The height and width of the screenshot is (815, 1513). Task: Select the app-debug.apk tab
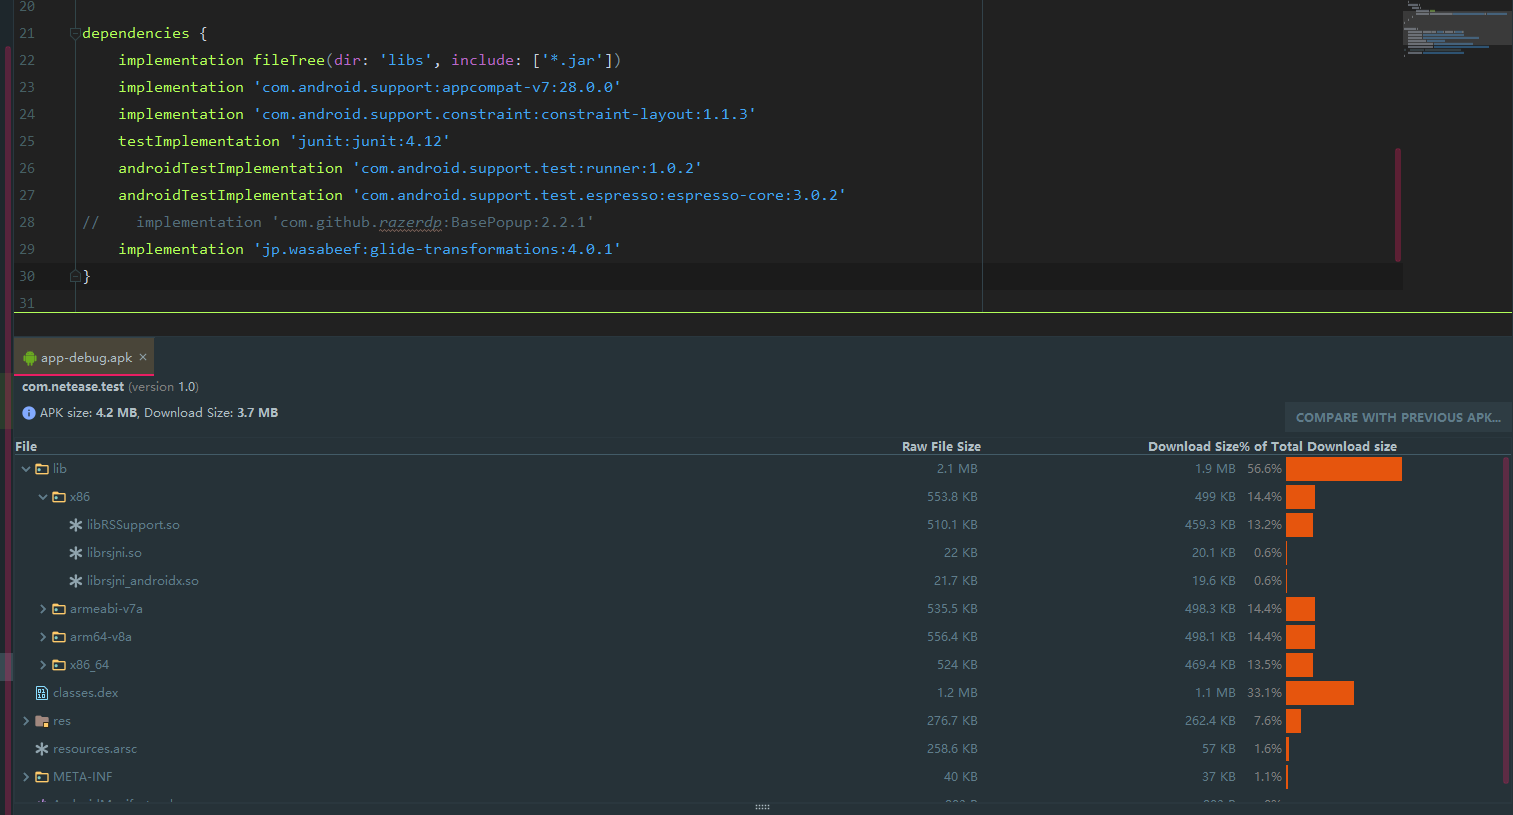(85, 357)
